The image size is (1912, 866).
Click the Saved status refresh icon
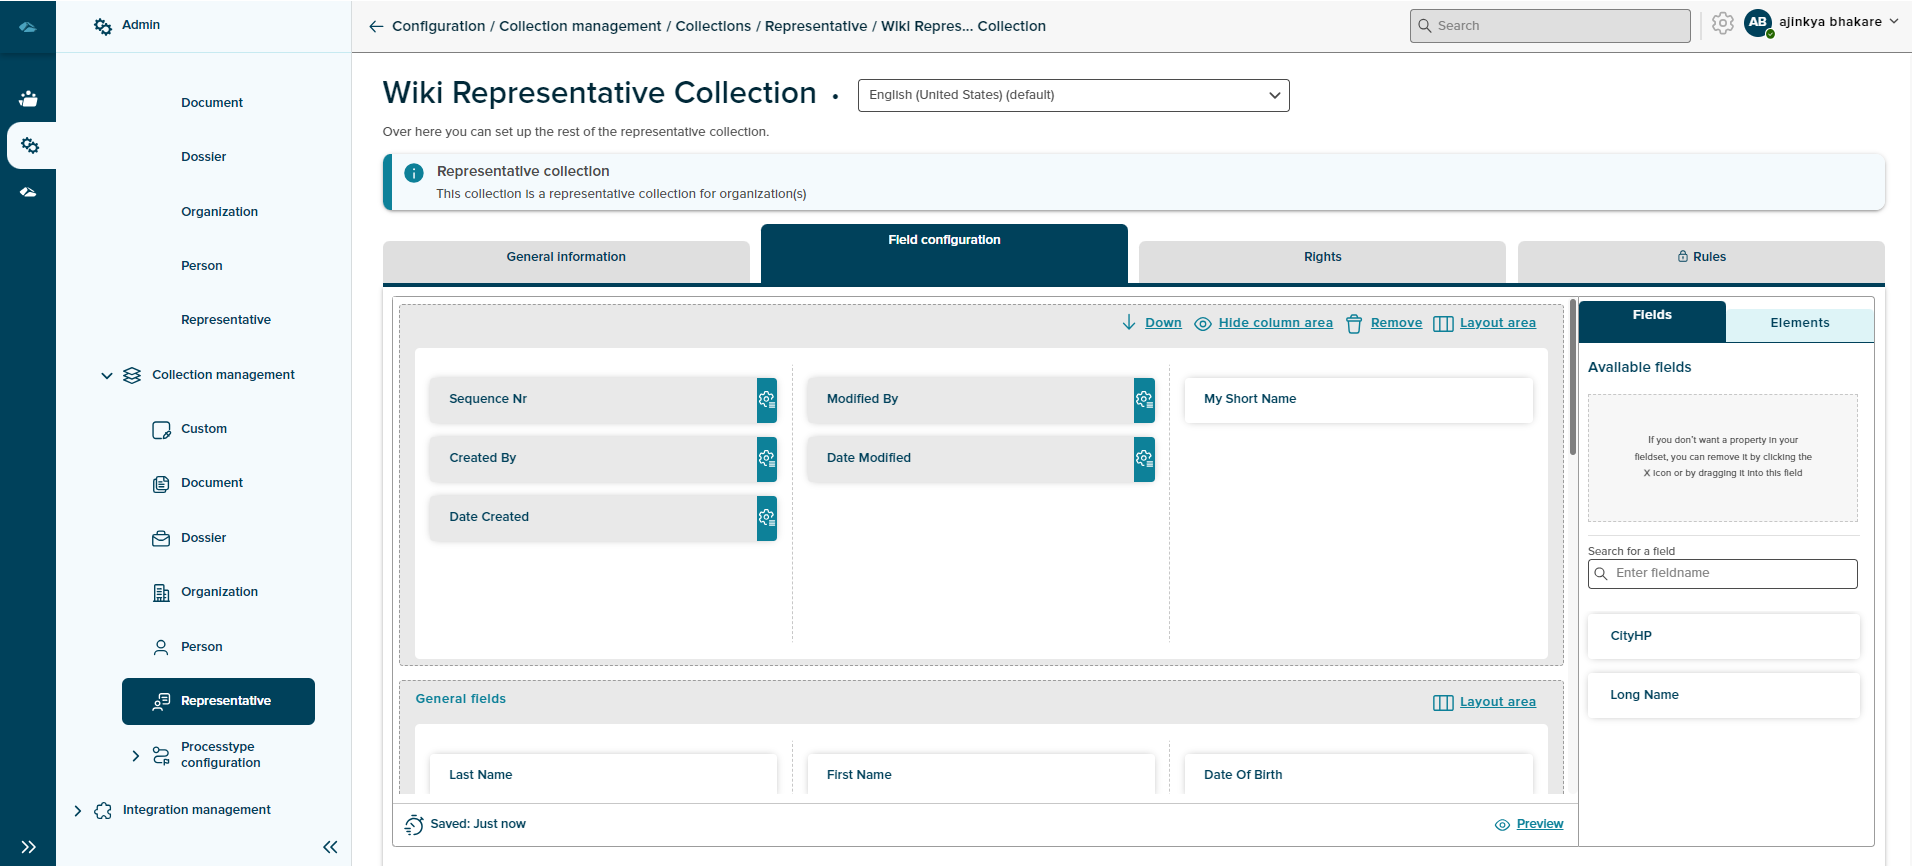414,824
